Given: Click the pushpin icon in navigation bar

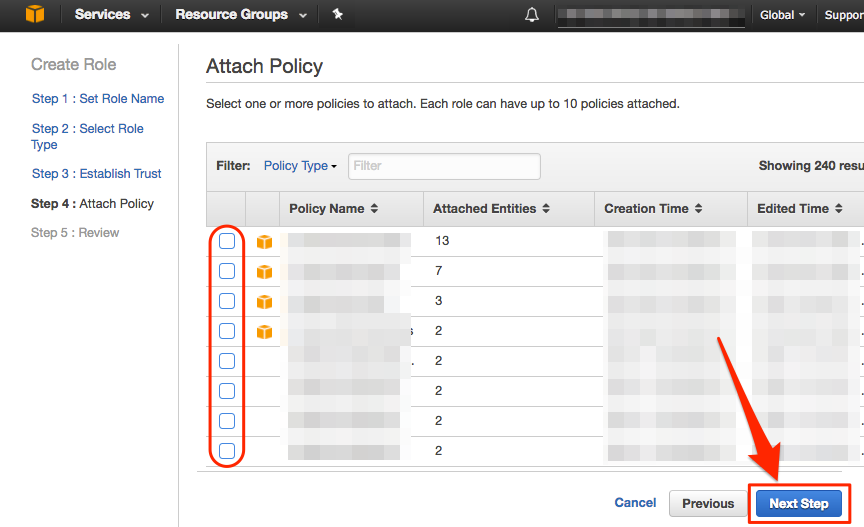Looking at the screenshot, I should [x=337, y=15].
